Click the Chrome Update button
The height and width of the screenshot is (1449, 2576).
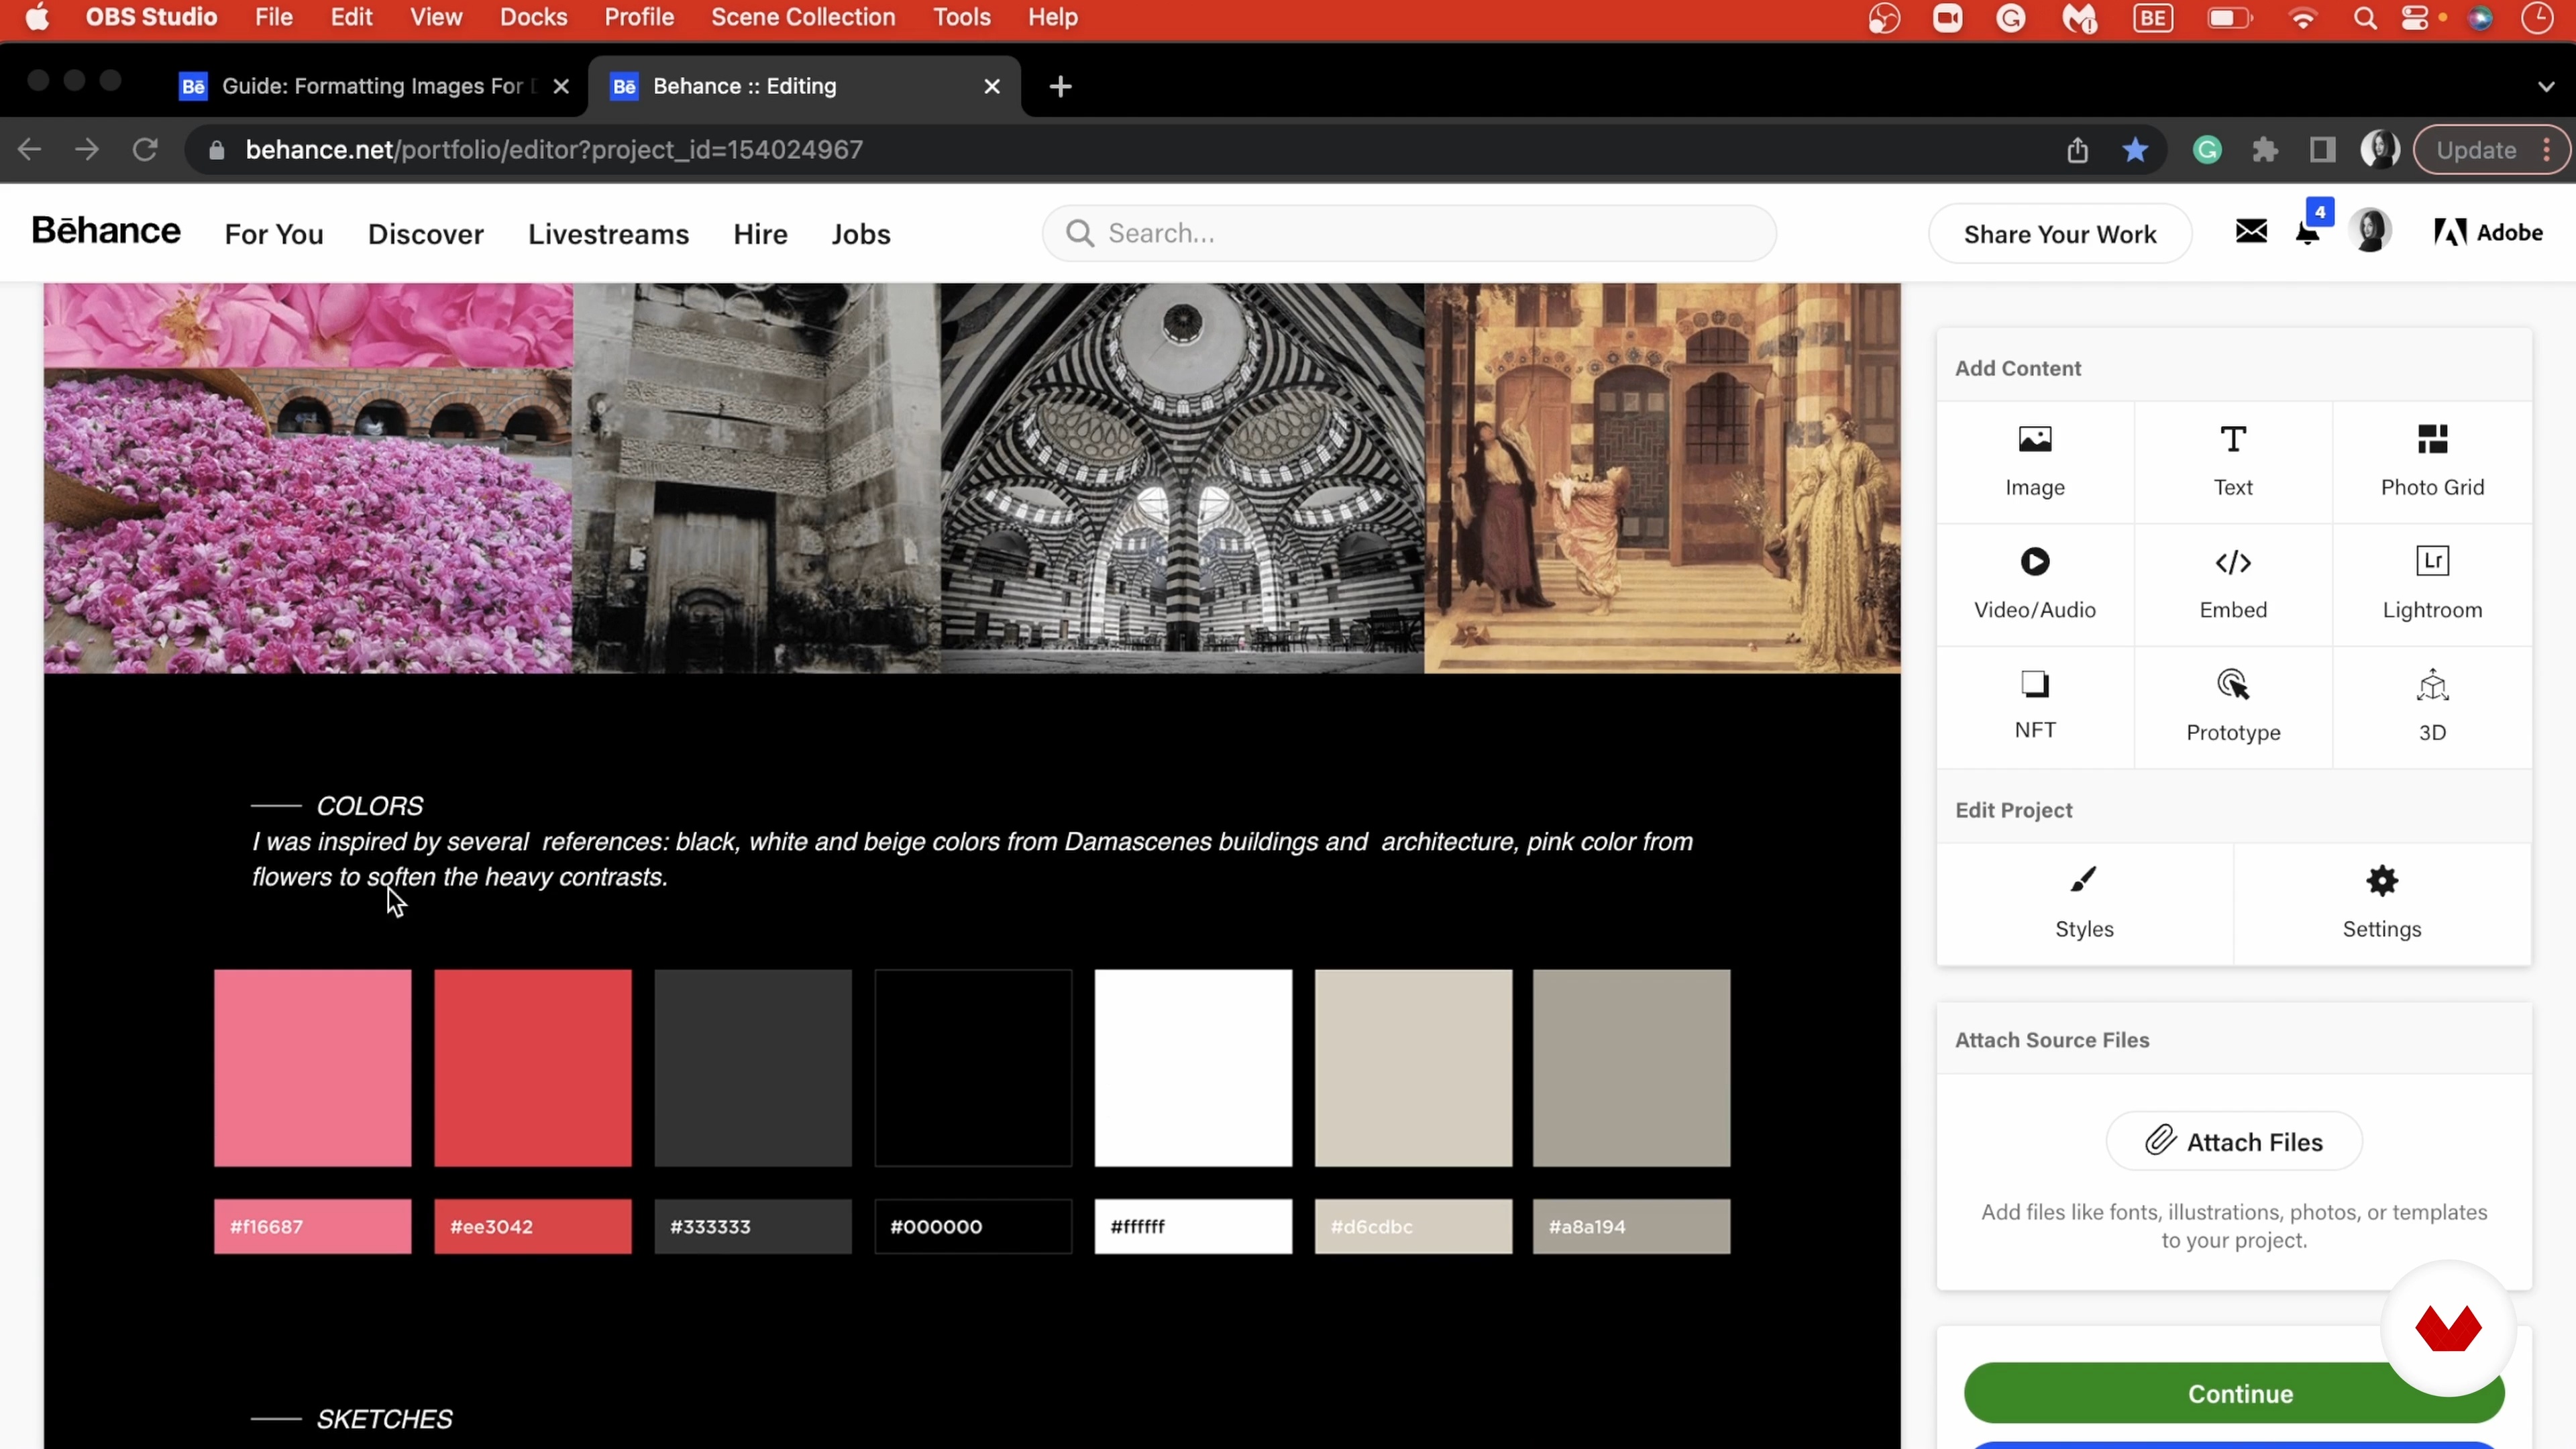click(2475, 150)
